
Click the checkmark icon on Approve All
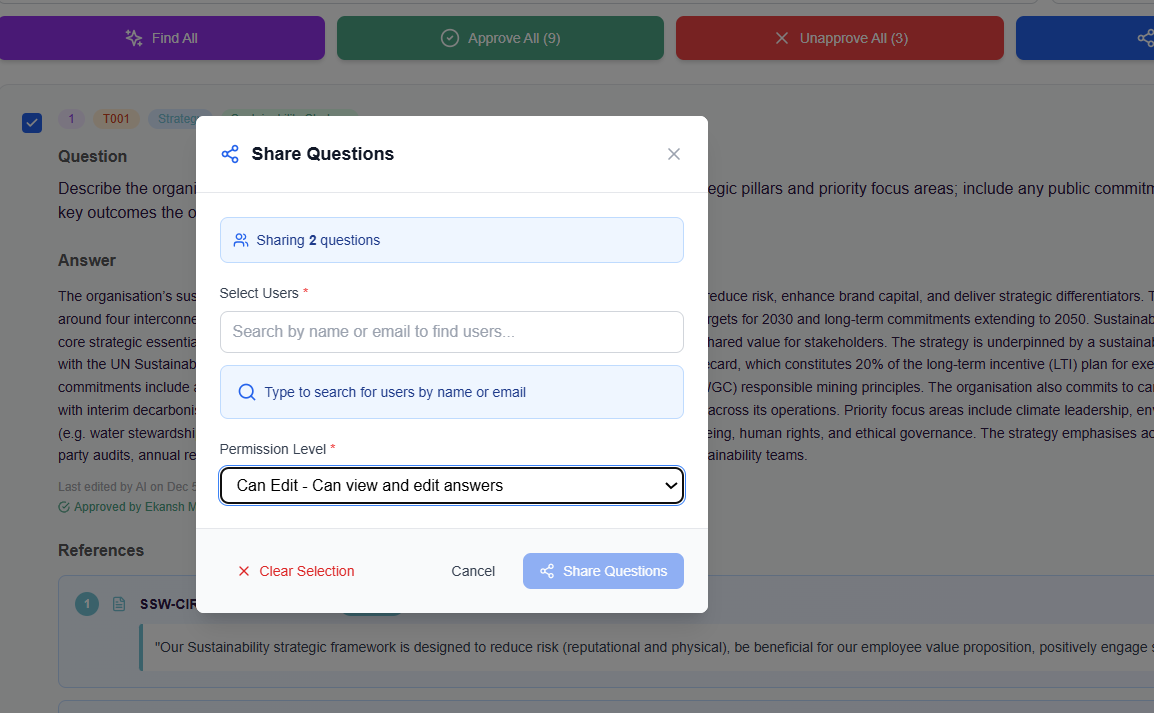click(x=450, y=38)
